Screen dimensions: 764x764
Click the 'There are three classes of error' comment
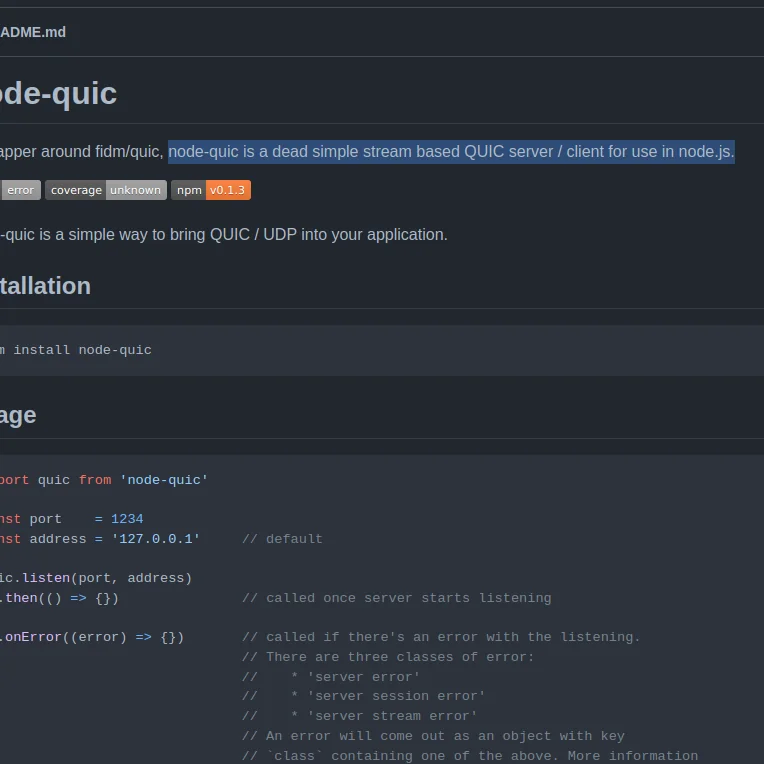point(388,657)
